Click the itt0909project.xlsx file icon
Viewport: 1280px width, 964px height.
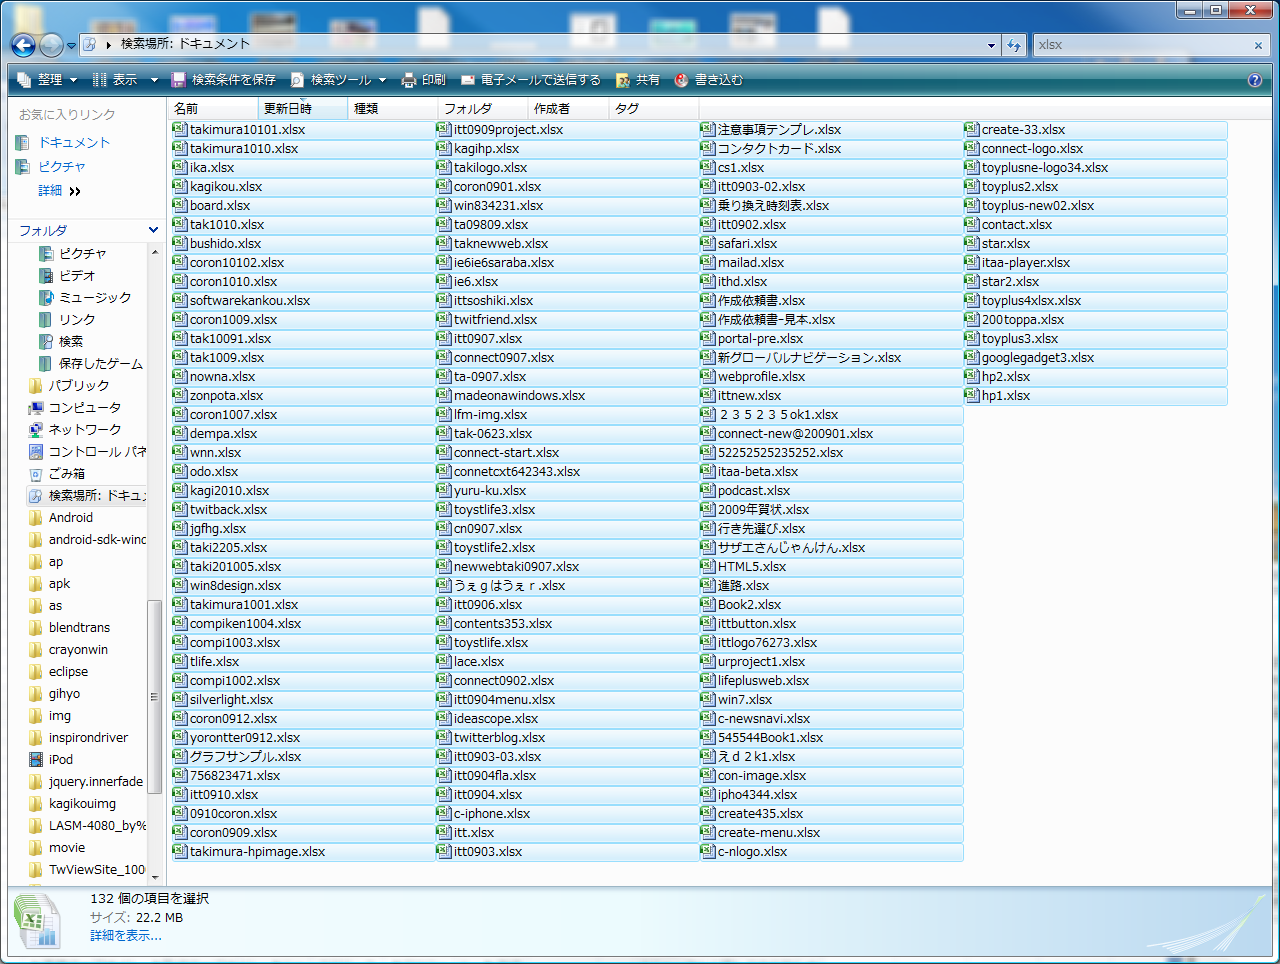[x=444, y=129]
